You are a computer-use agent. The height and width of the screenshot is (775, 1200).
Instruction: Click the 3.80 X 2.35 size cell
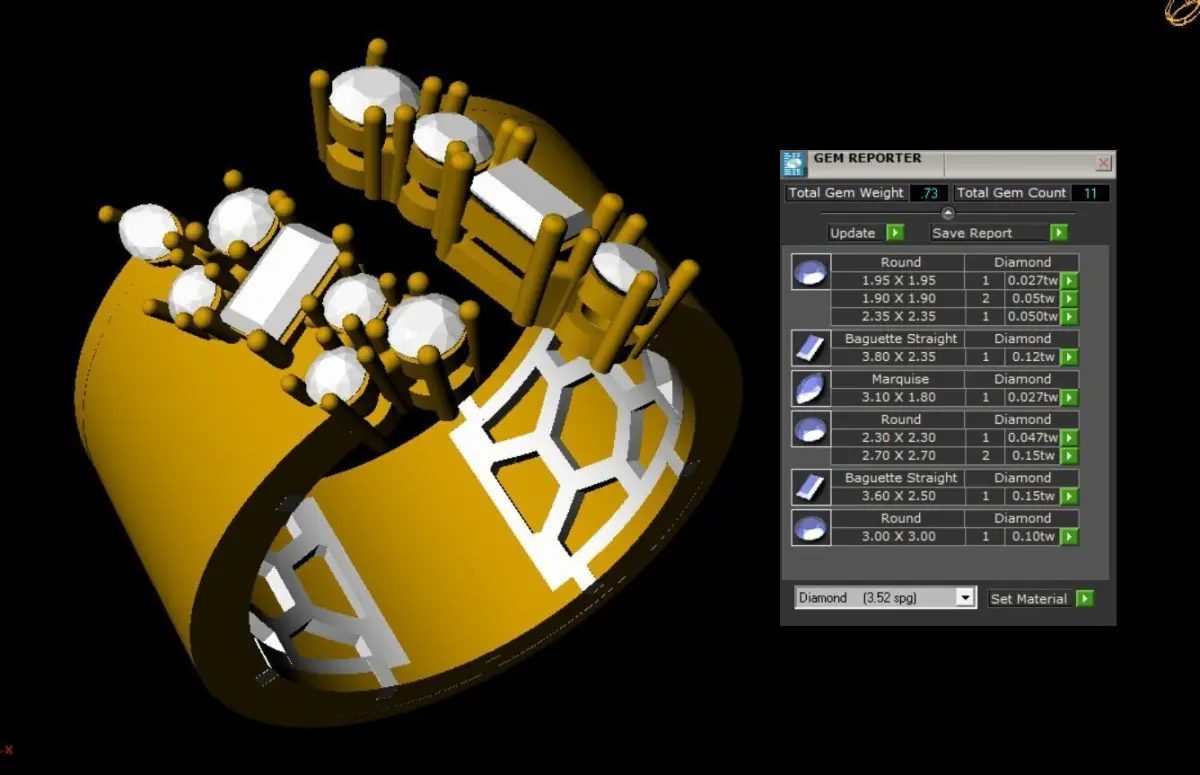(x=900, y=357)
